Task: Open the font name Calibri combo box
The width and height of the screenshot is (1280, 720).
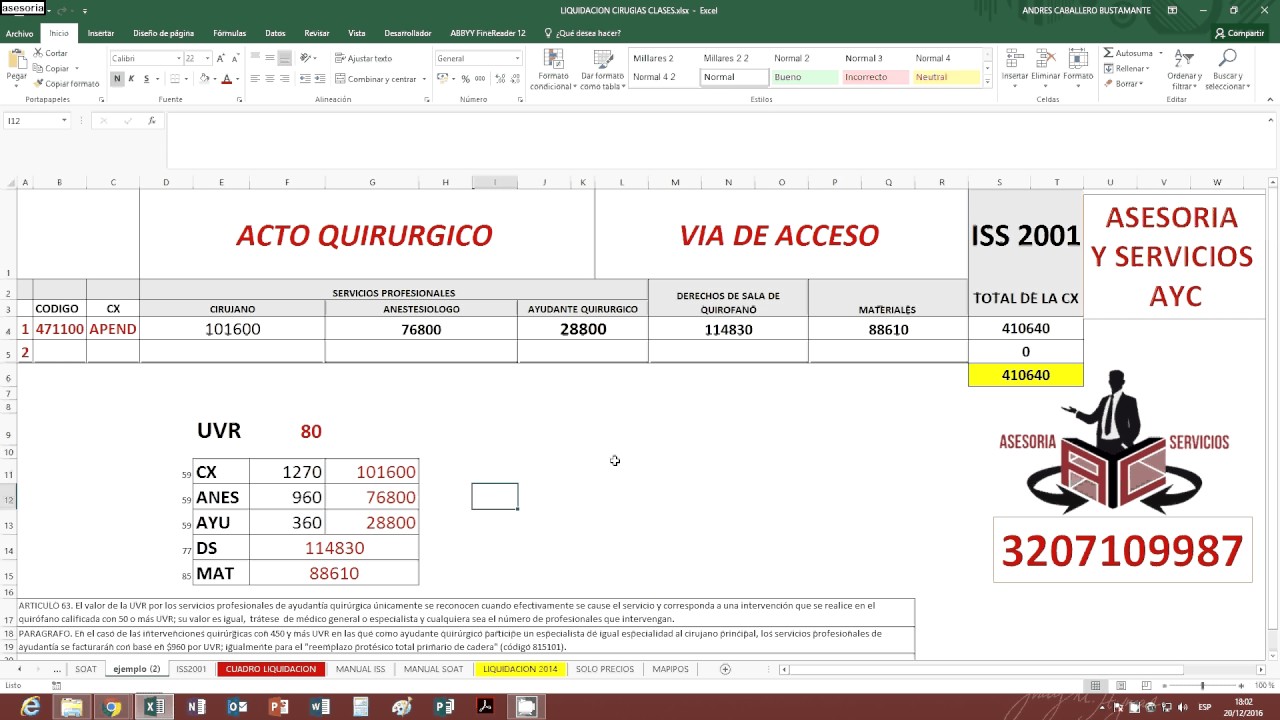Action: pyautogui.click(x=147, y=58)
